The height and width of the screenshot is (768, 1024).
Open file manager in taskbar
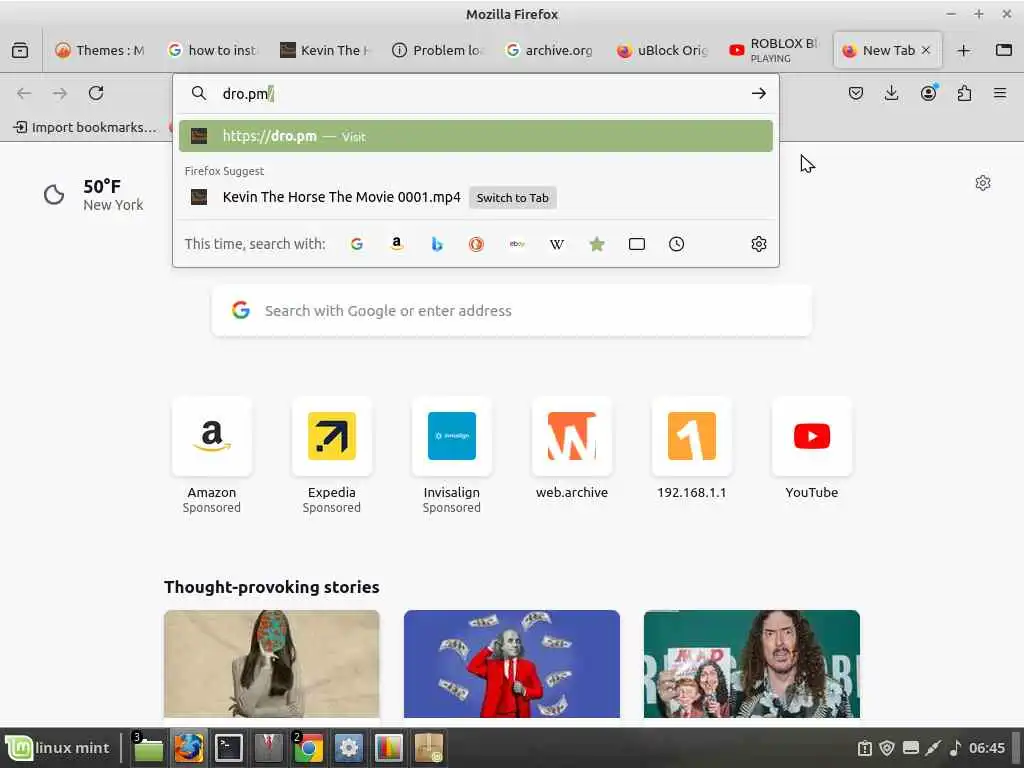(148, 748)
